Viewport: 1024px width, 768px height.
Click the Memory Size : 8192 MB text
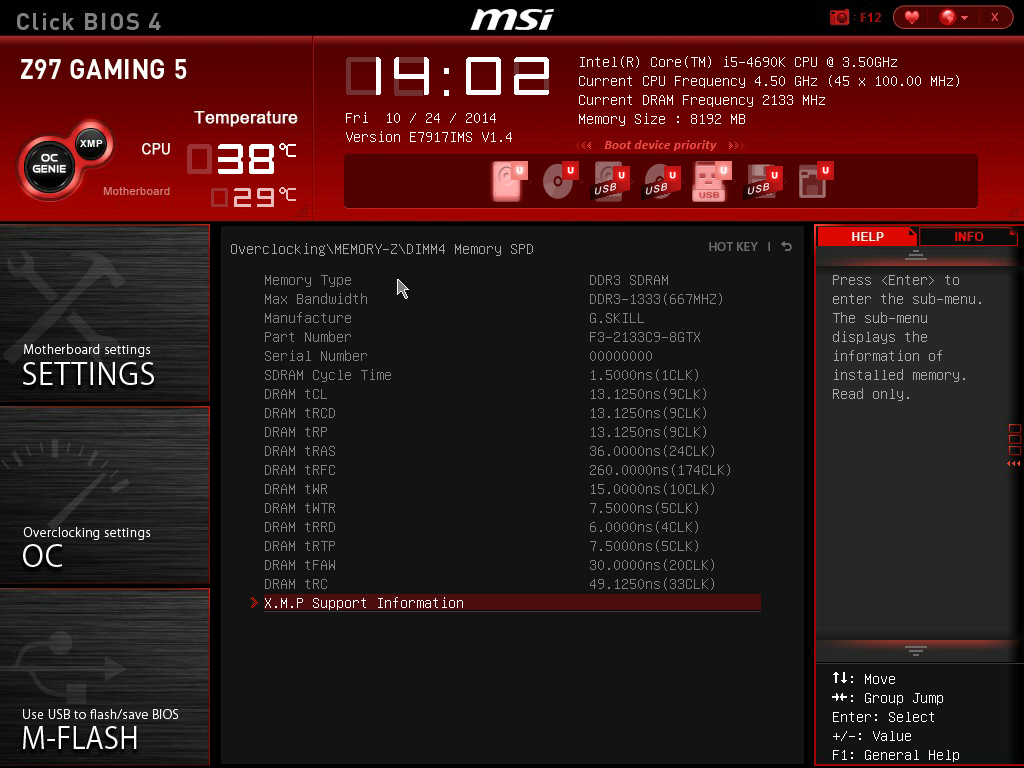tap(662, 119)
